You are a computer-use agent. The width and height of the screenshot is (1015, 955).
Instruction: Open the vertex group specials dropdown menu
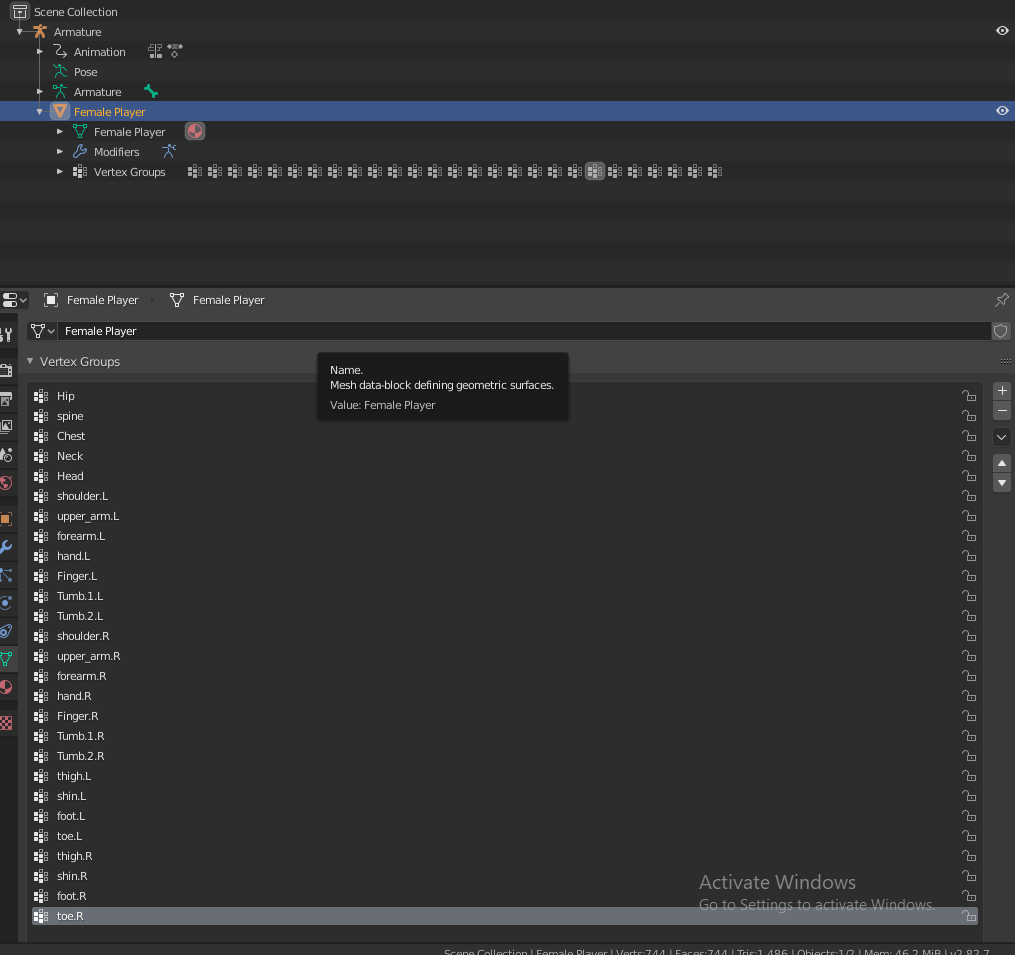click(x=1001, y=437)
